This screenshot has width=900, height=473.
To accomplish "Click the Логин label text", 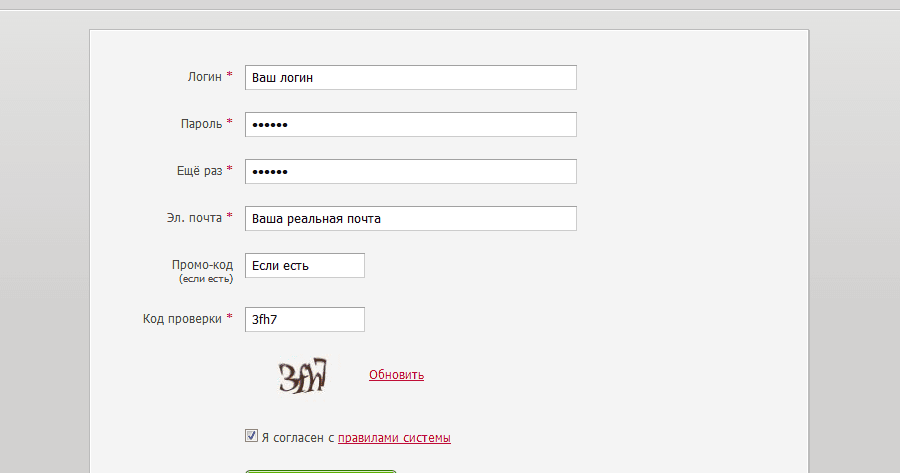I will tap(204, 76).
